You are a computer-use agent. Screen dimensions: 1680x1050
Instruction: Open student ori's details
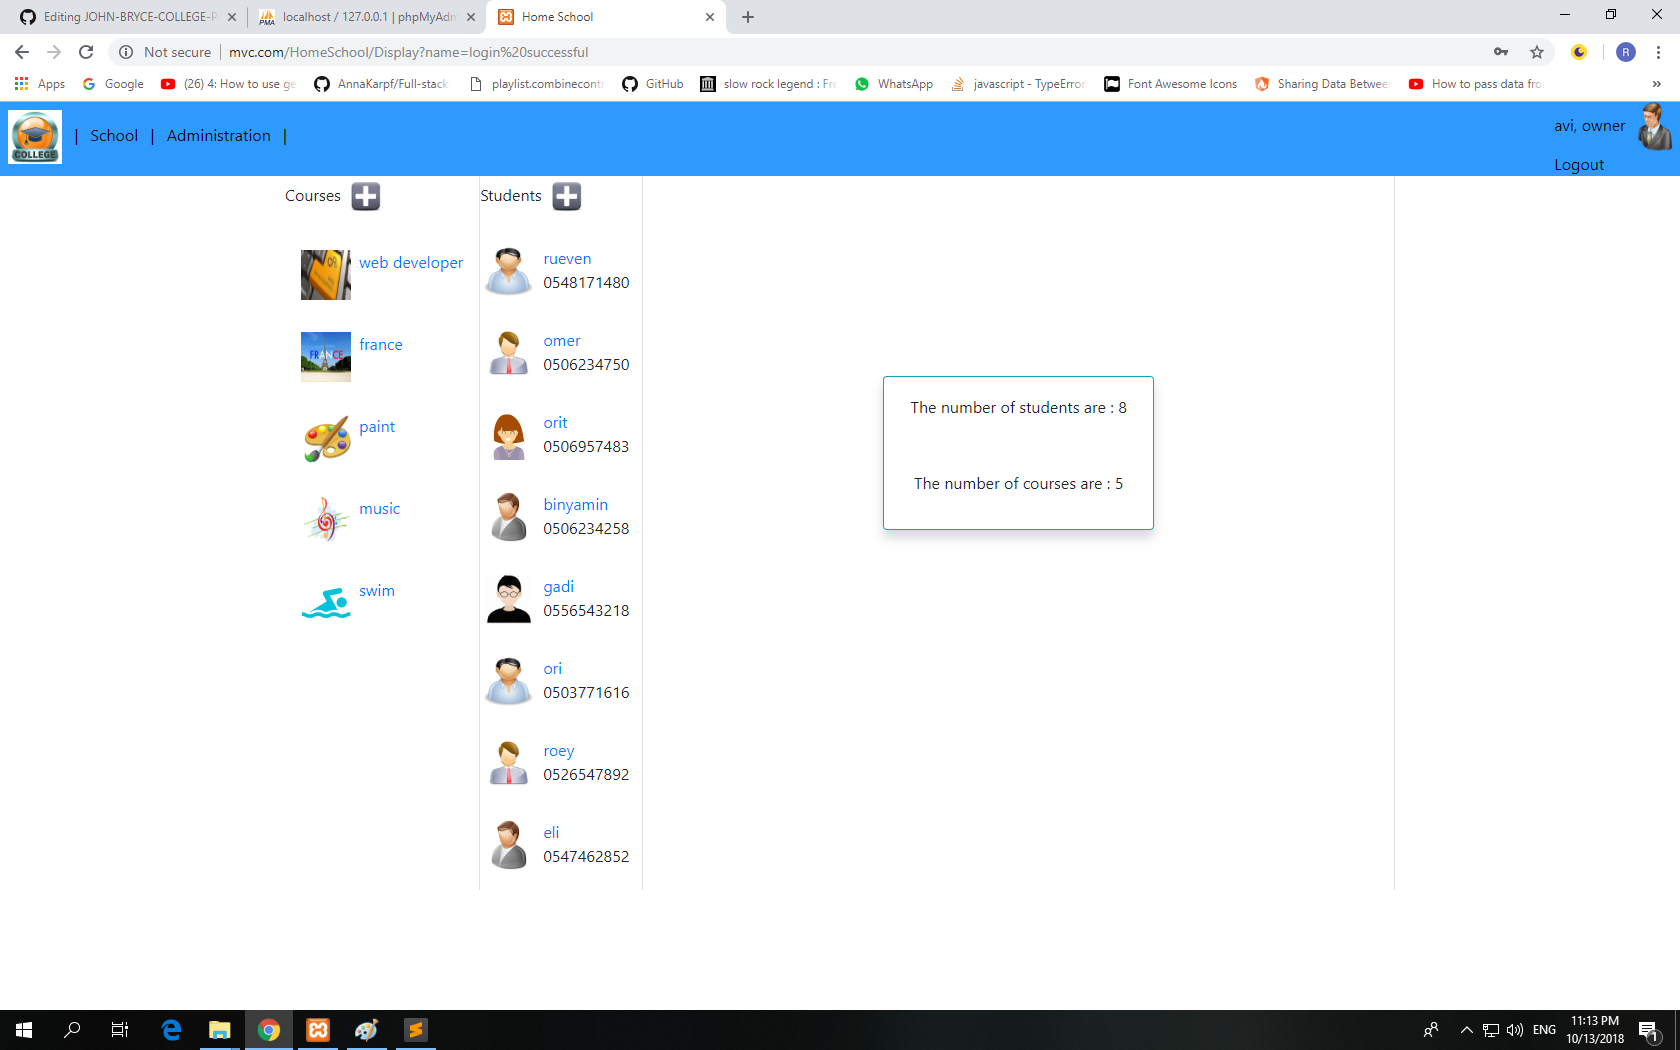[x=553, y=669]
